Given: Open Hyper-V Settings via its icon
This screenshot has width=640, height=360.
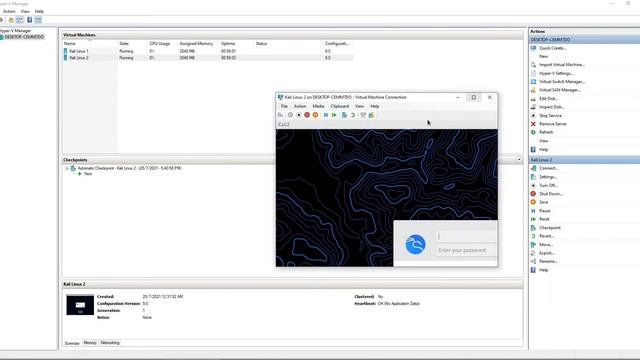Looking at the screenshot, I should tap(533, 73).
